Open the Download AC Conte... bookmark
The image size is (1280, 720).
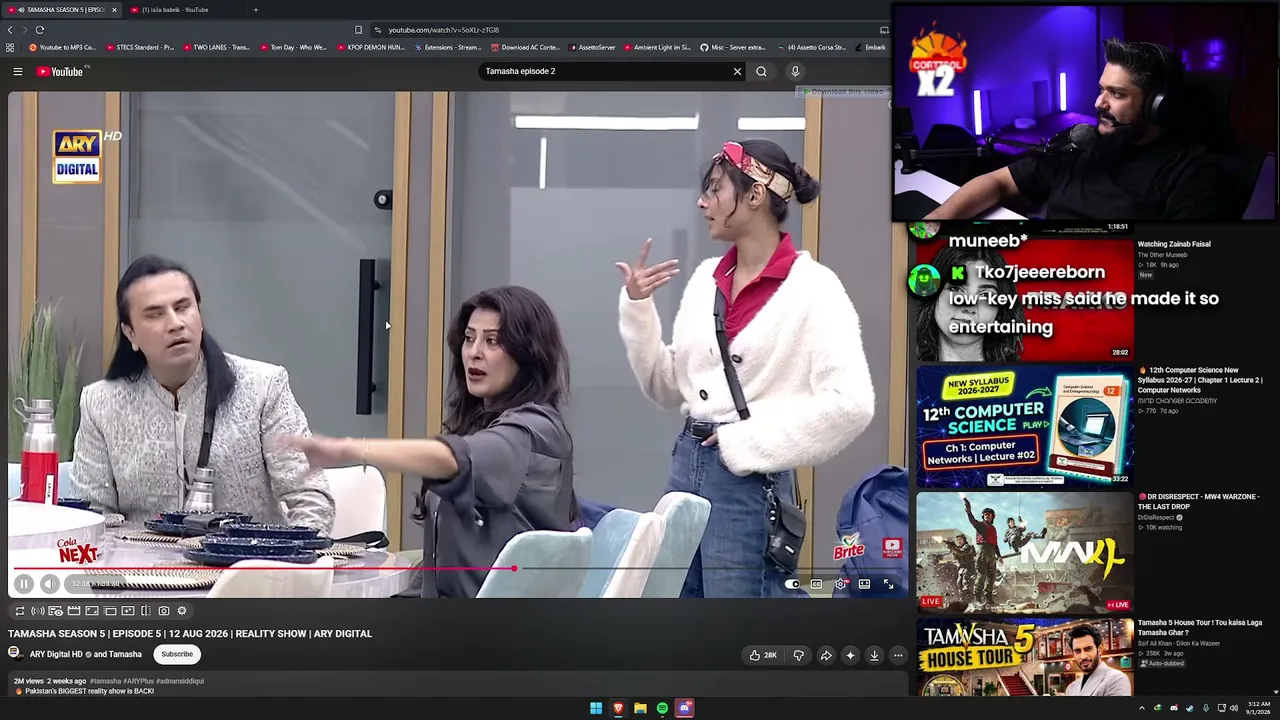526,47
